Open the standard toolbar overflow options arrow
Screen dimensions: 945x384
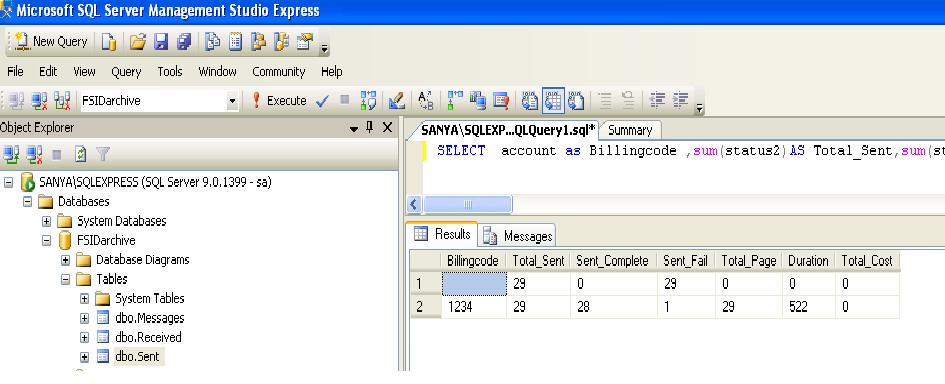point(324,47)
